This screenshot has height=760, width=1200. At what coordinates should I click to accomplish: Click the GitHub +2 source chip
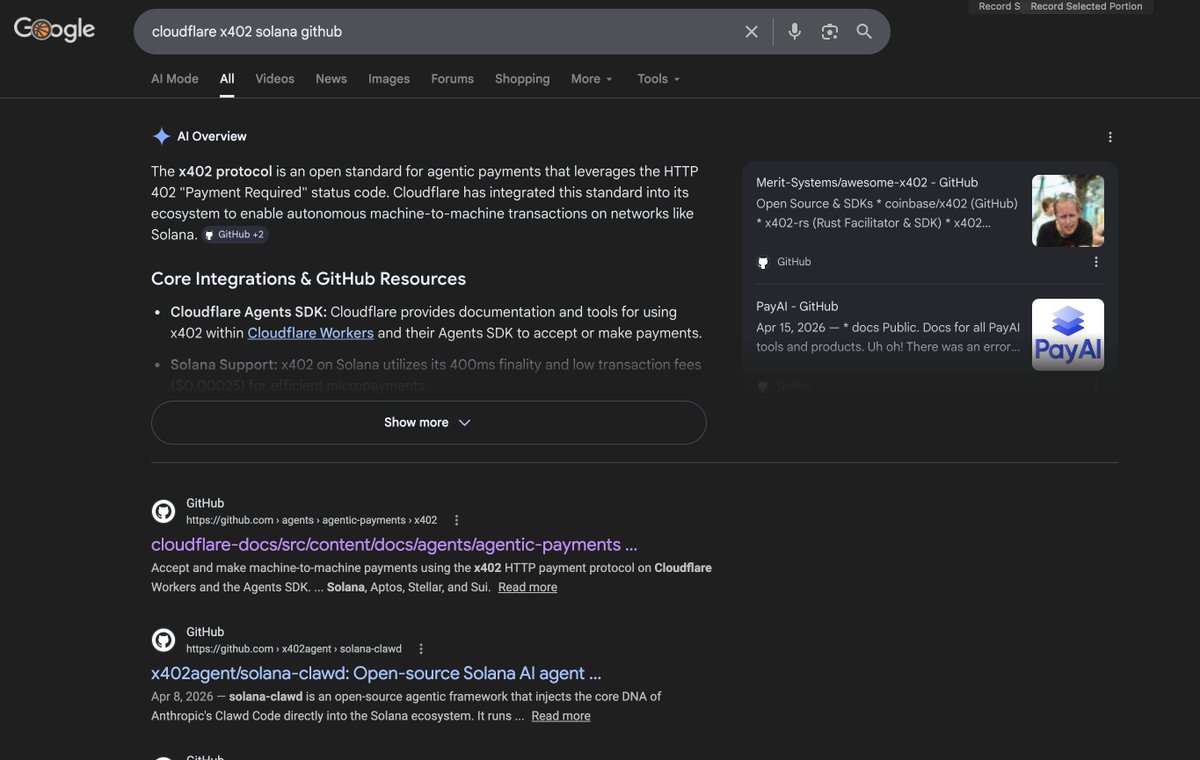tap(235, 235)
